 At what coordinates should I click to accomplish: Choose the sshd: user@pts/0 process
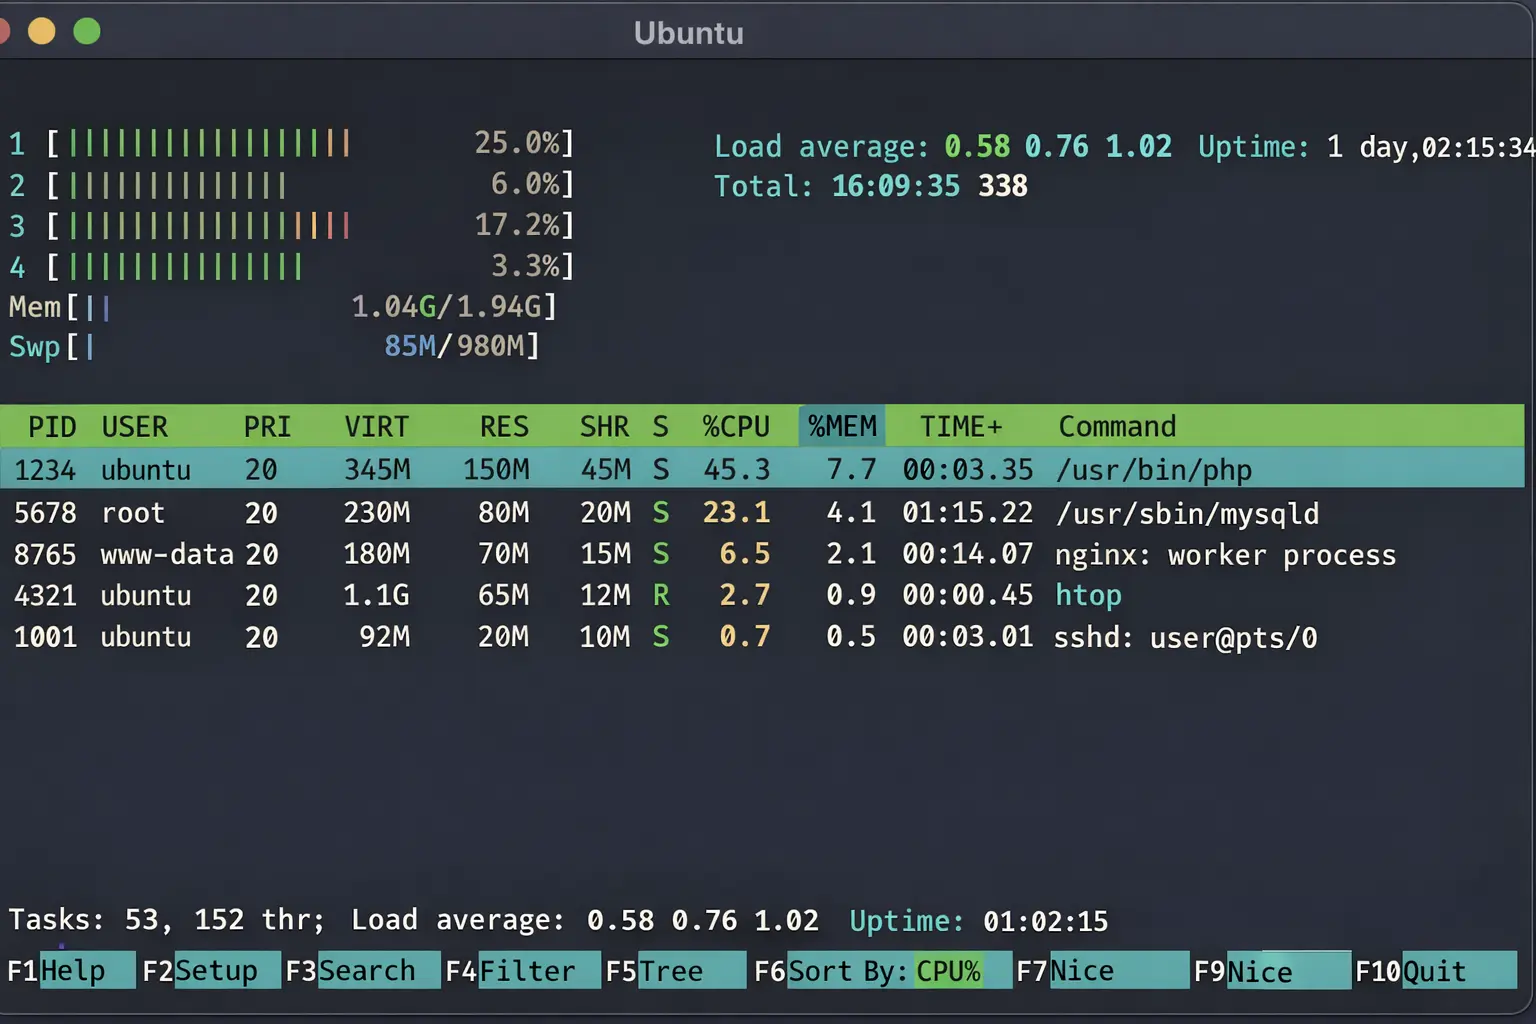point(1185,637)
